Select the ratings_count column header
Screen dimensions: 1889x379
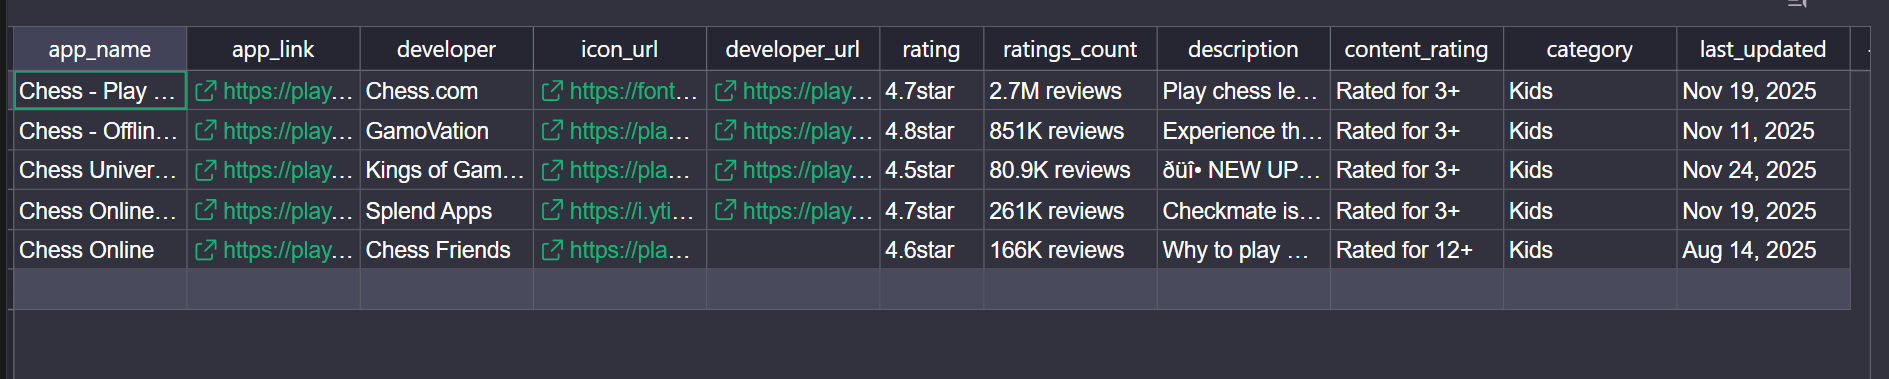[1070, 49]
